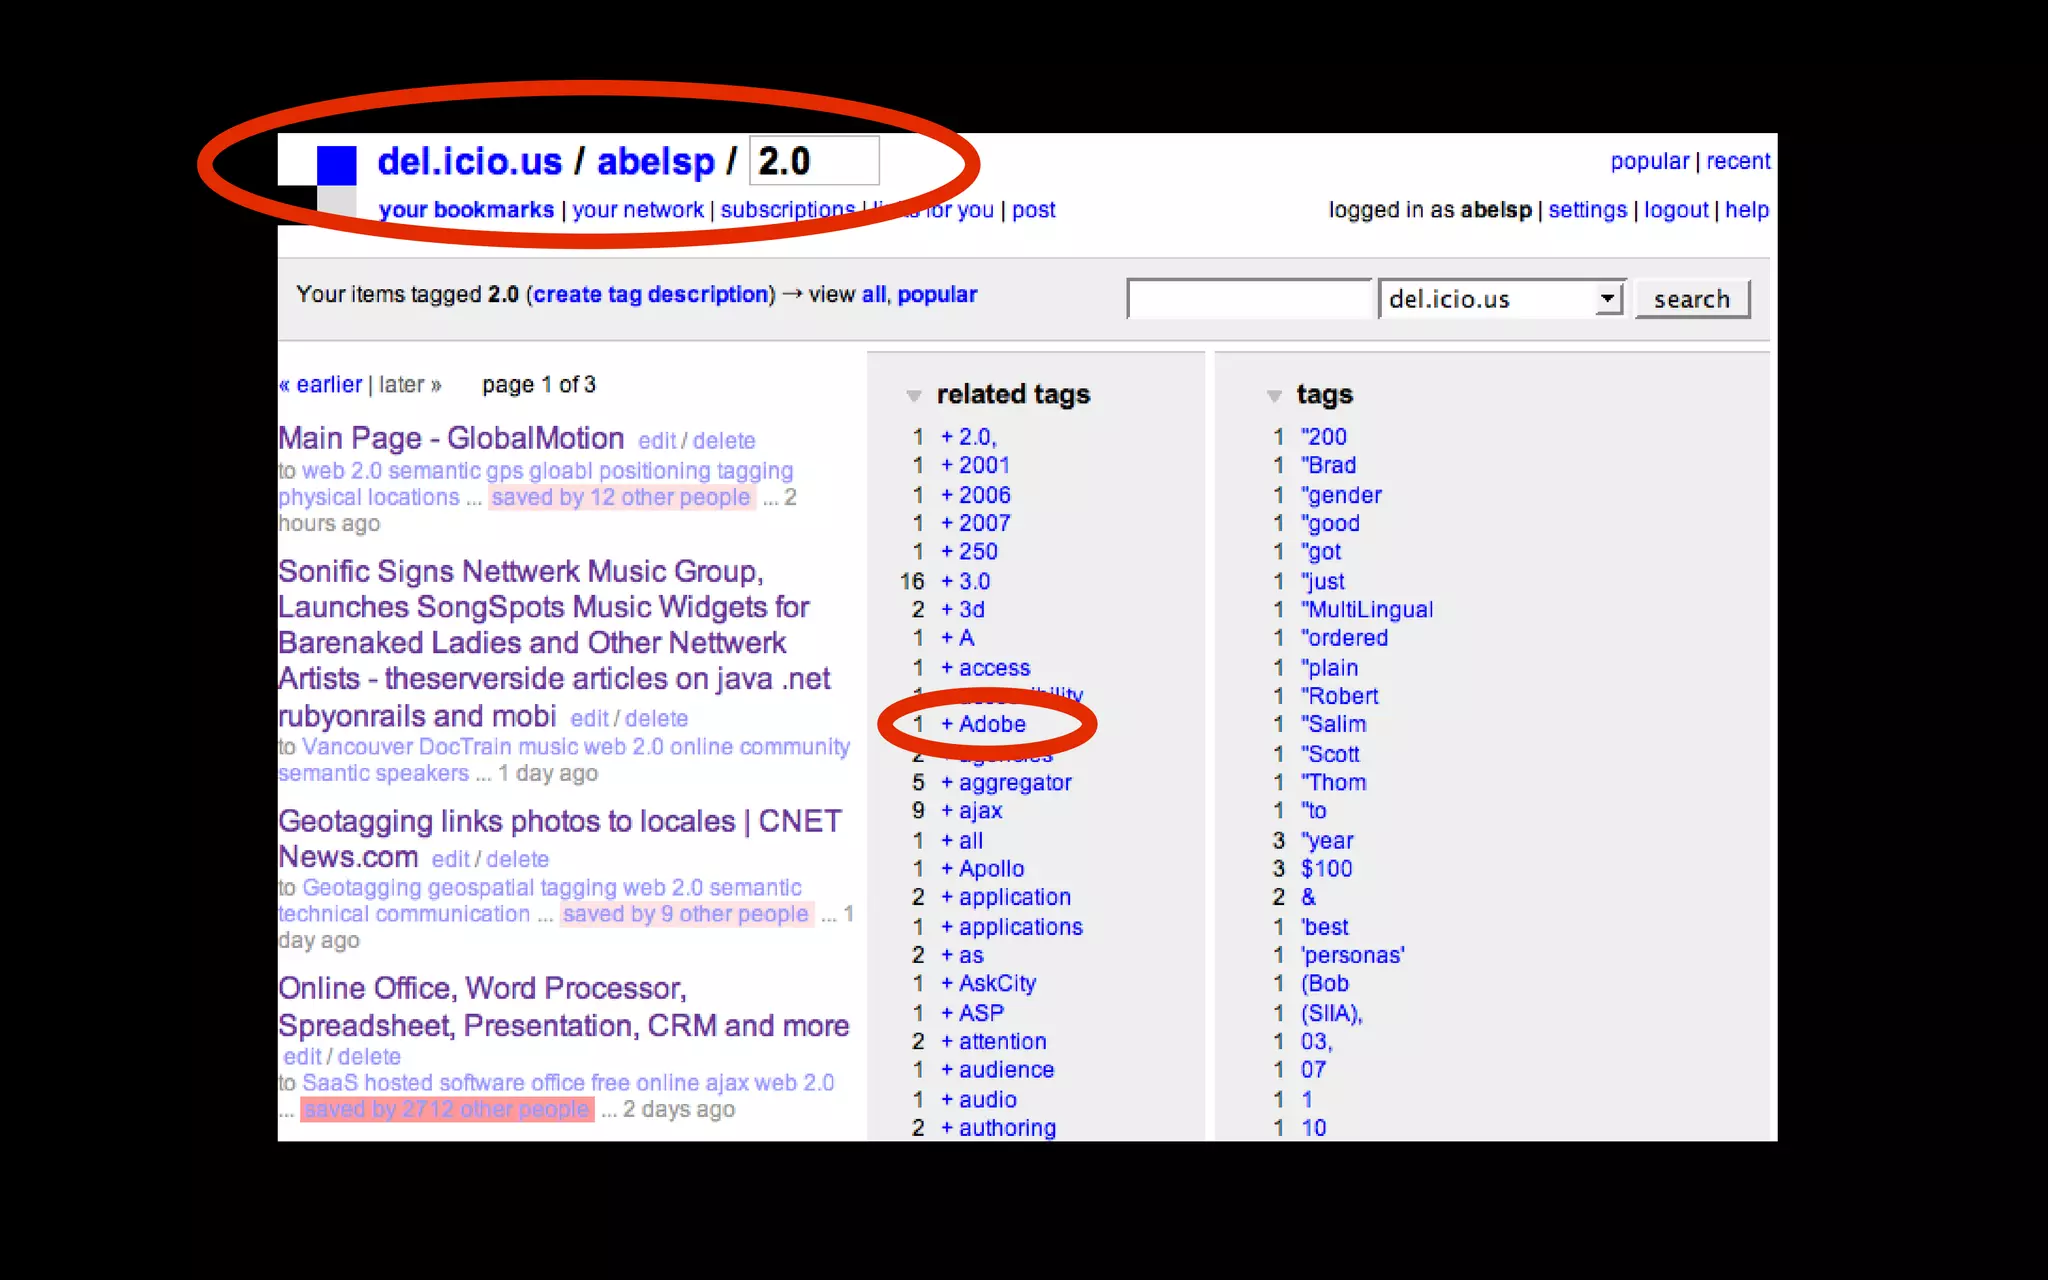Image resolution: width=2048 pixels, height=1280 pixels.
Task: Click the del.icio.us blue square logo
Action: (336, 166)
